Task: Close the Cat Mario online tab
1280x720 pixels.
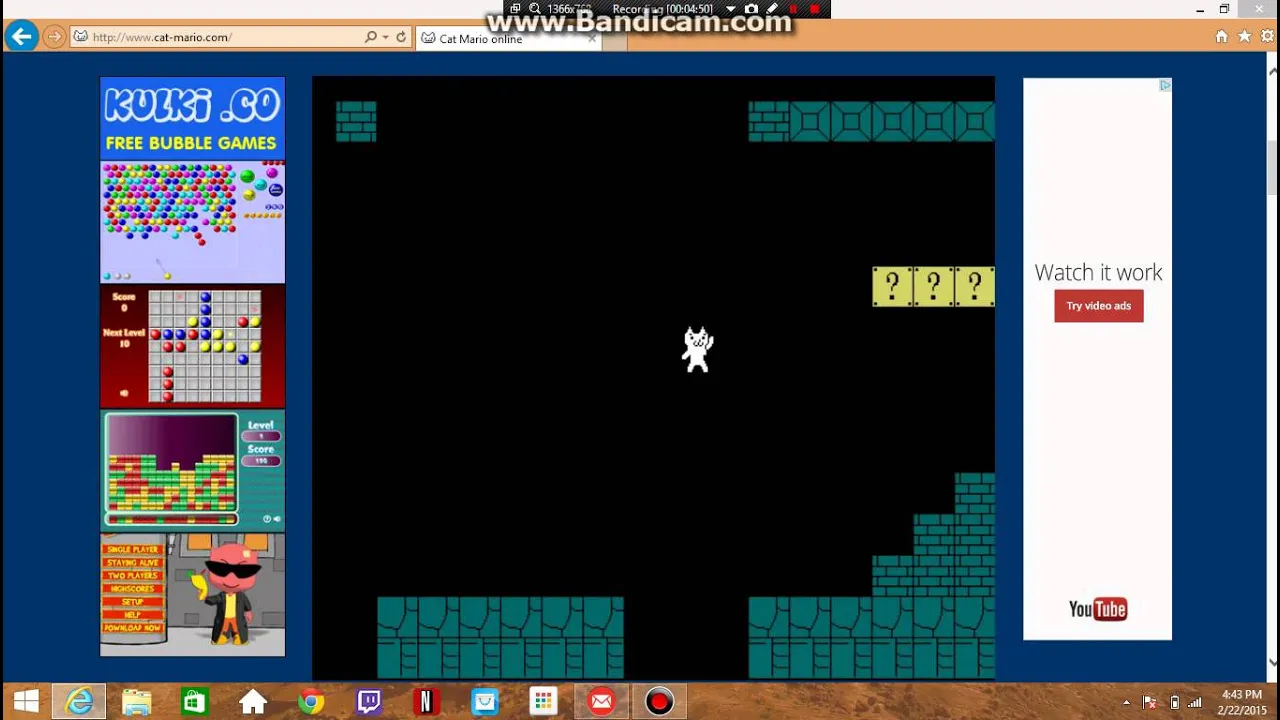Action: (x=592, y=38)
